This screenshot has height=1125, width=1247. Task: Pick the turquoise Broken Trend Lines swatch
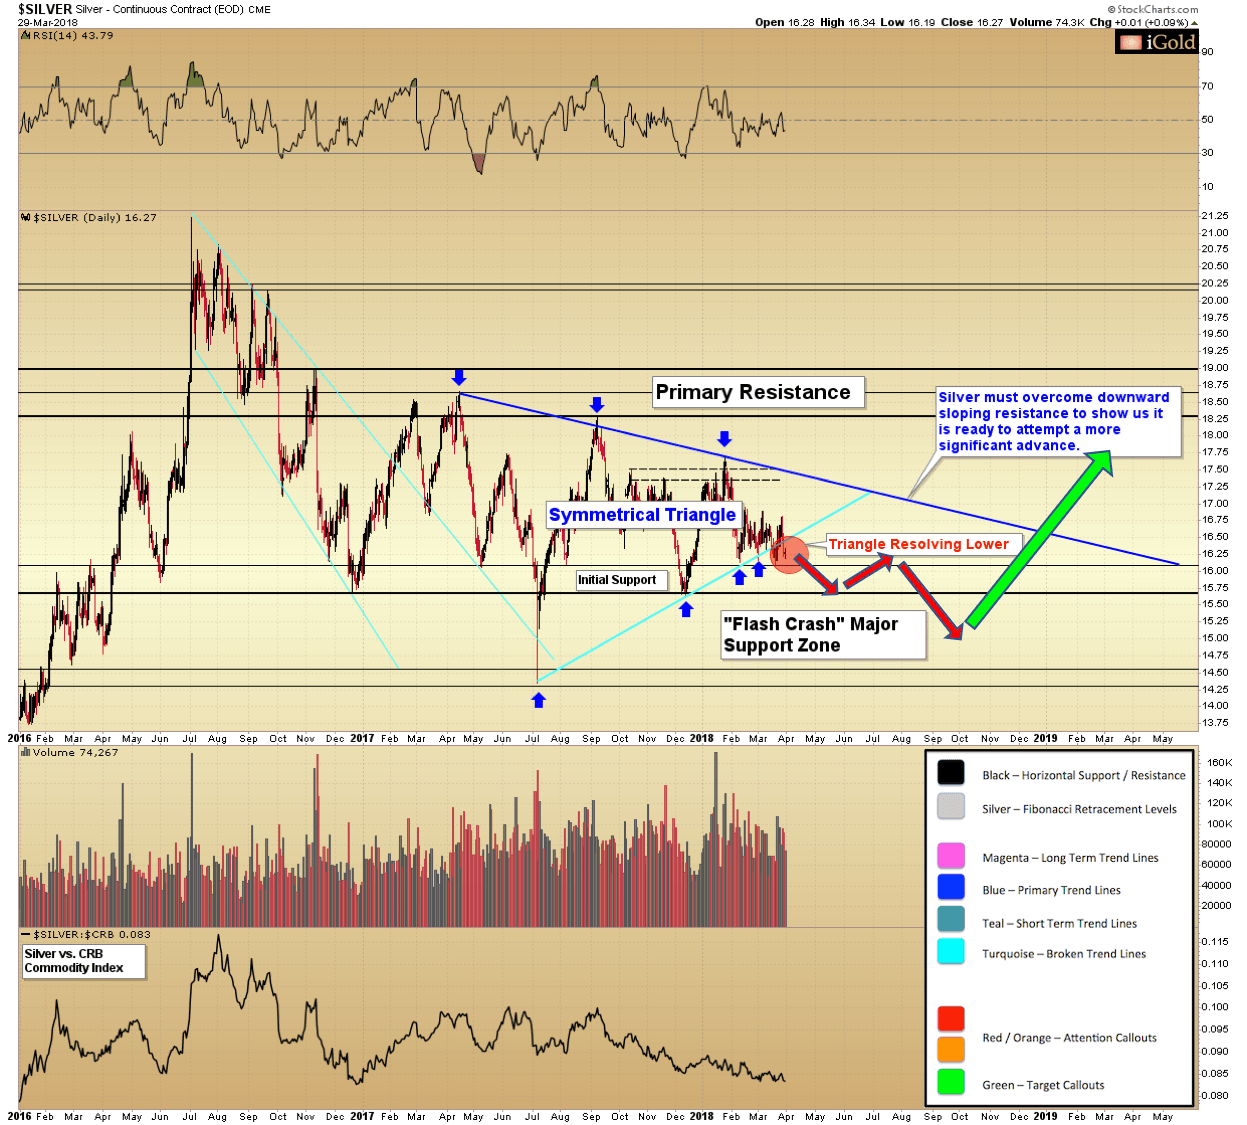[x=950, y=952]
